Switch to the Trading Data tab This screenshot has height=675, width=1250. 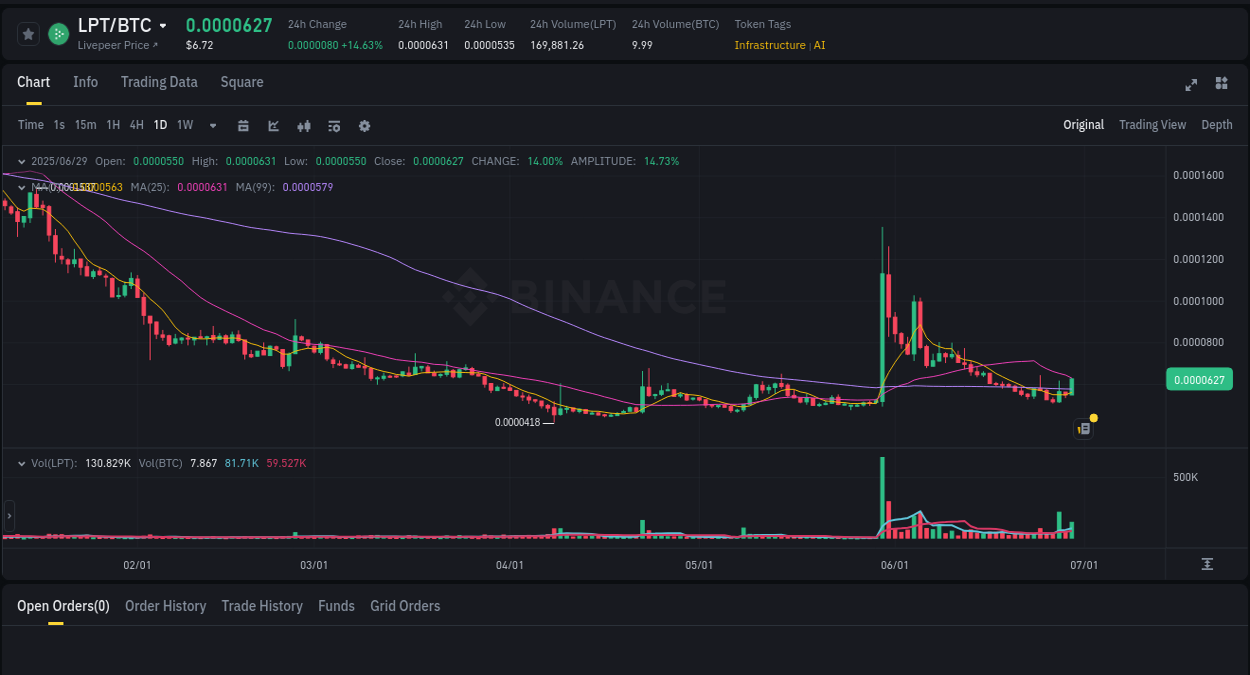(159, 82)
